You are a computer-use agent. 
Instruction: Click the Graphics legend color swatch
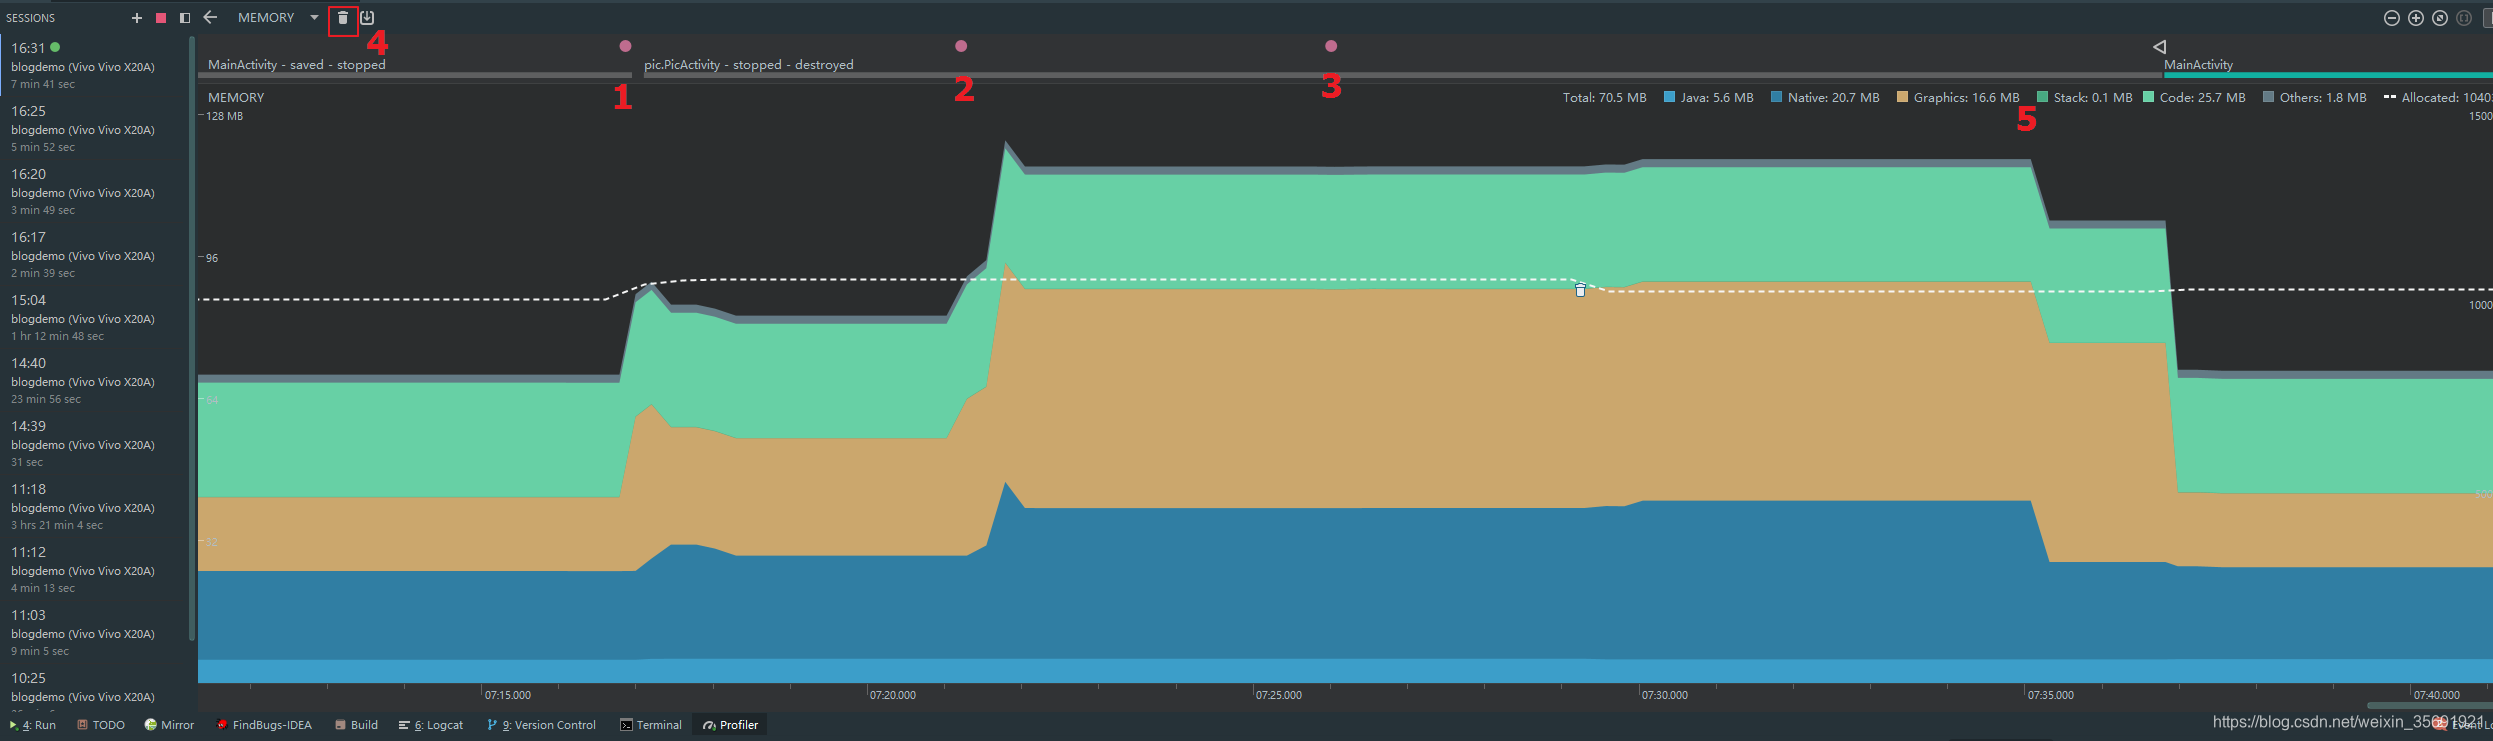tap(1902, 97)
